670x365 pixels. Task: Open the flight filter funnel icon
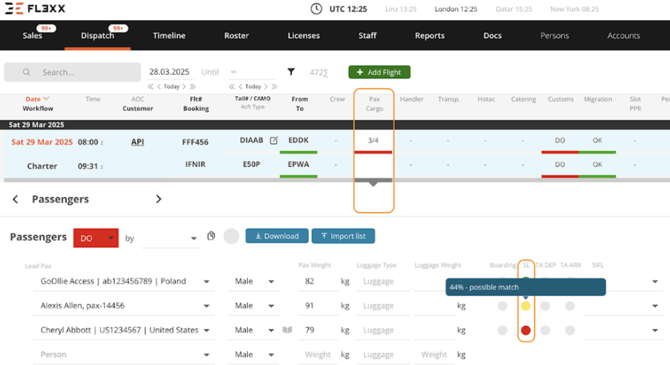tap(291, 72)
